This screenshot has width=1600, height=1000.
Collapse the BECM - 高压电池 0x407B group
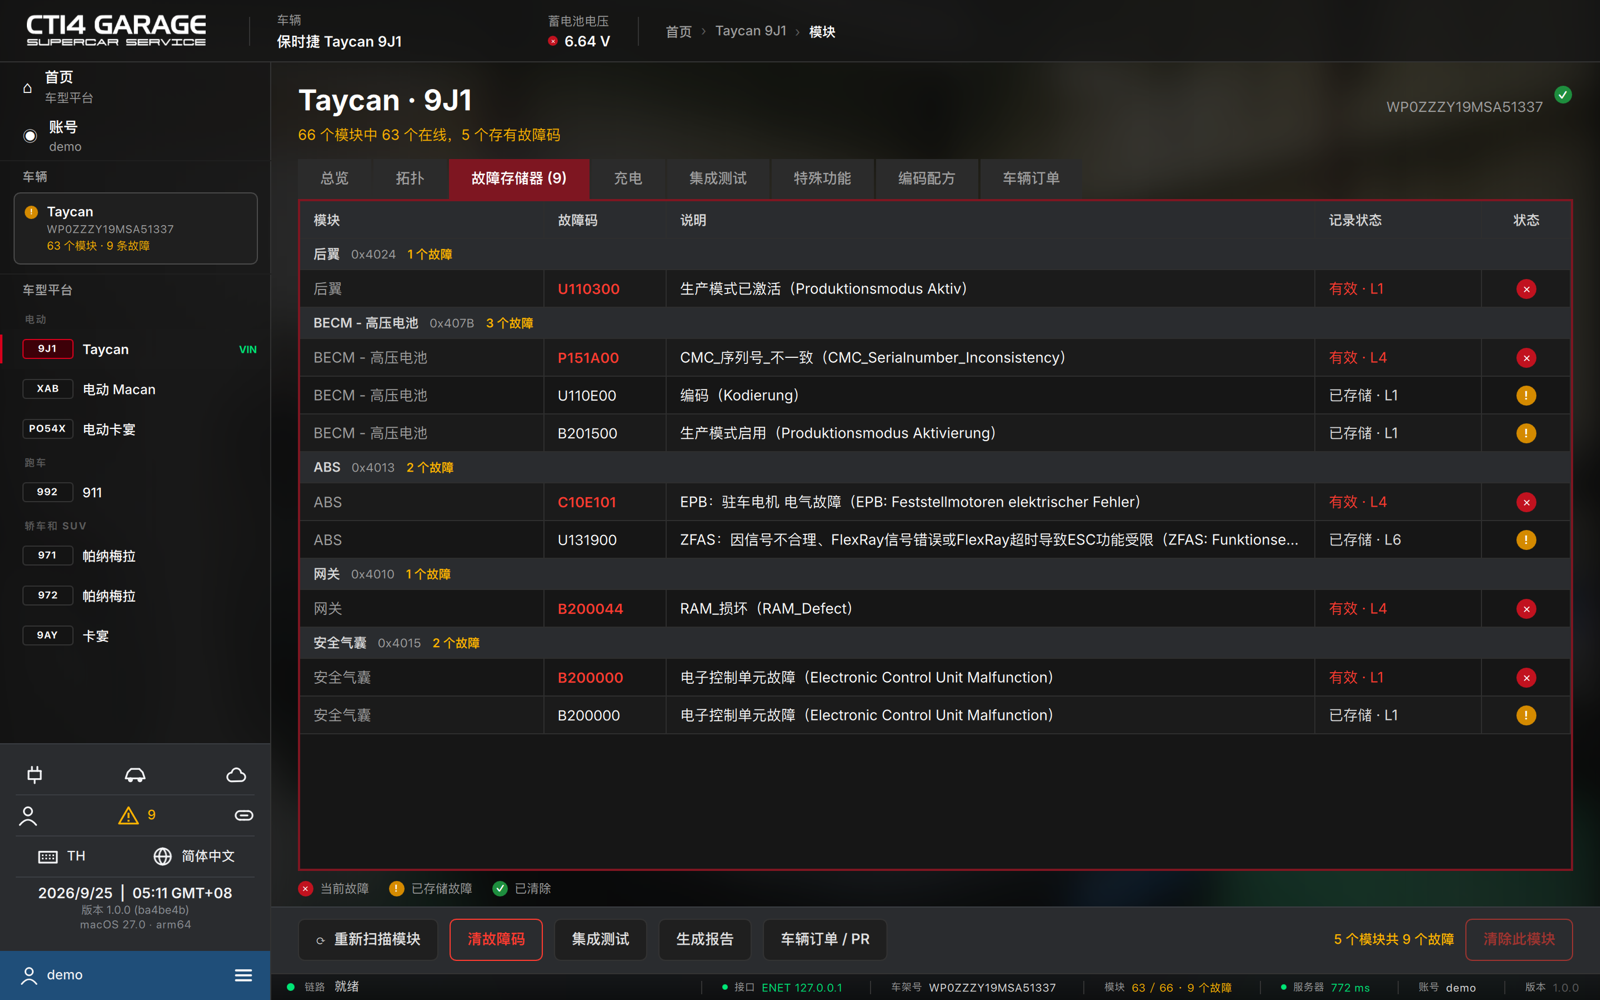coord(935,324)
